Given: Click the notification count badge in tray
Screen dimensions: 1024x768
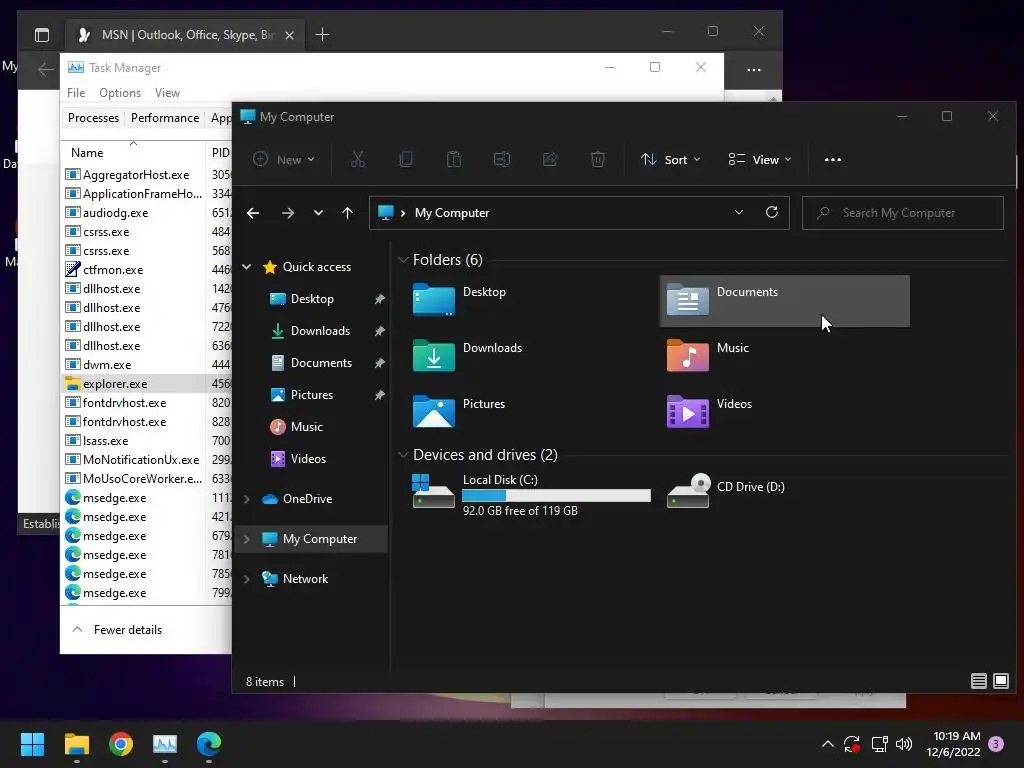Looking at the screenshot, I should [996, 744].
